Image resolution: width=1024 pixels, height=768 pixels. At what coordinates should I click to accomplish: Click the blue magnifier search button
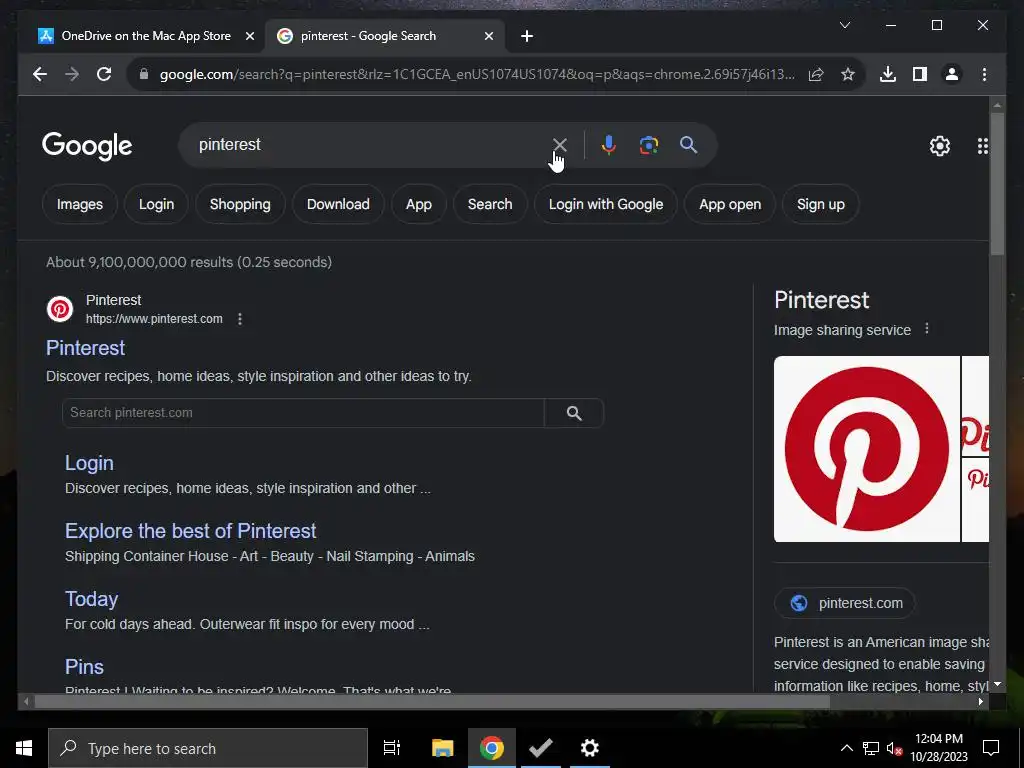[x=688, y=145]
